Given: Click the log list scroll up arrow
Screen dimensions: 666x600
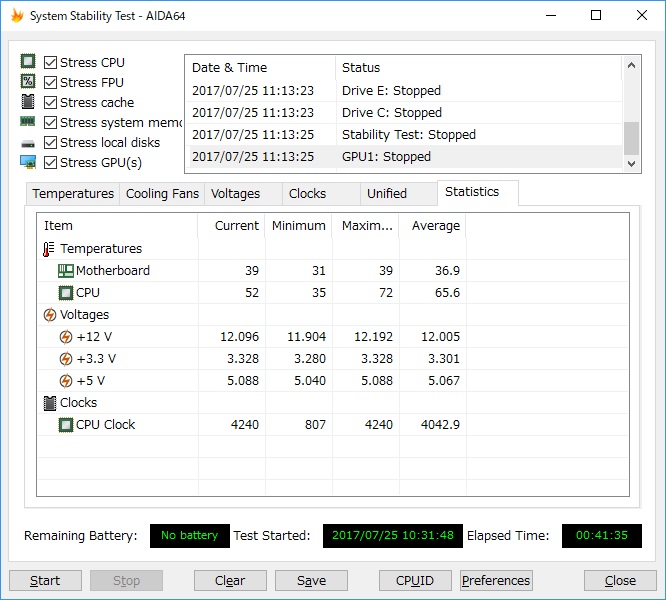Looking at the screenshot, I should [632, 65].
